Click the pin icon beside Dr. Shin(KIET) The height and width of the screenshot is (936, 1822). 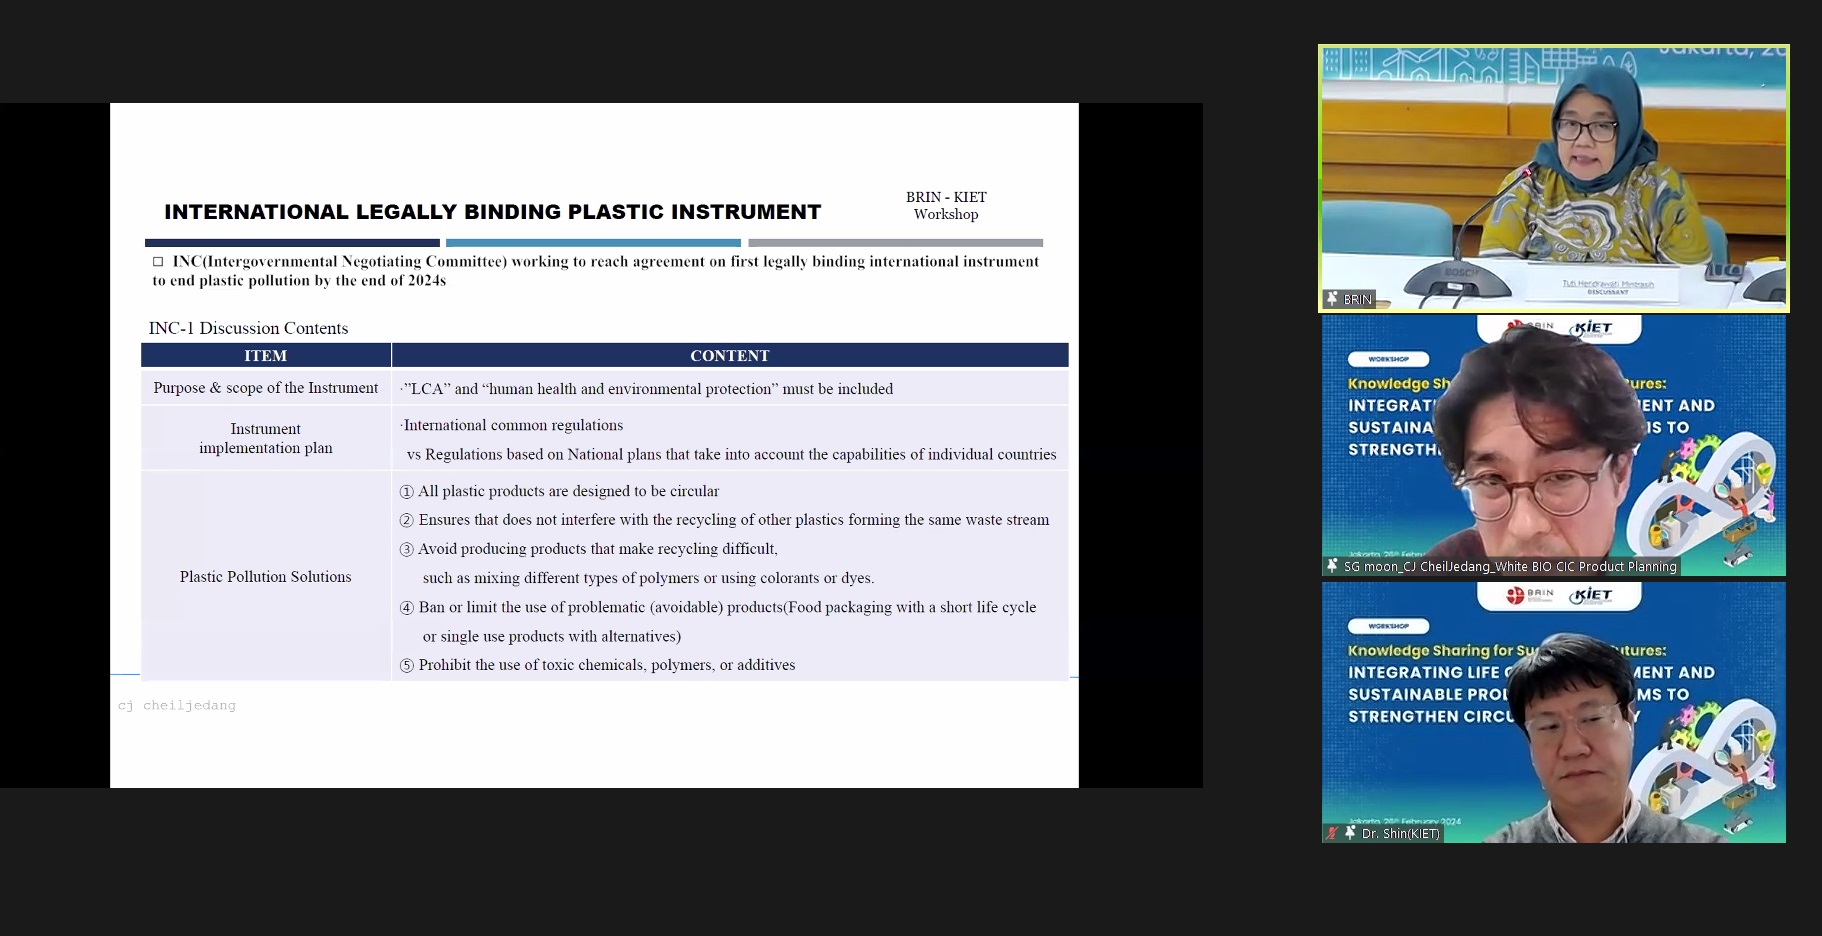pos(1350,832)
